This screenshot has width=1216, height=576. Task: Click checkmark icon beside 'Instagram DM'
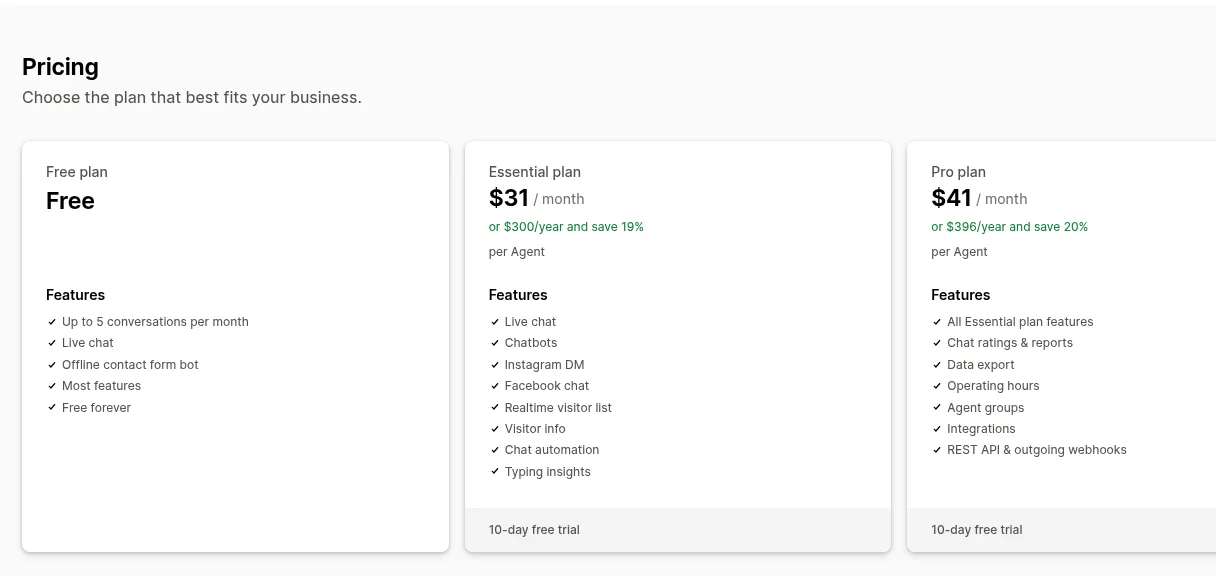[495, 365]
